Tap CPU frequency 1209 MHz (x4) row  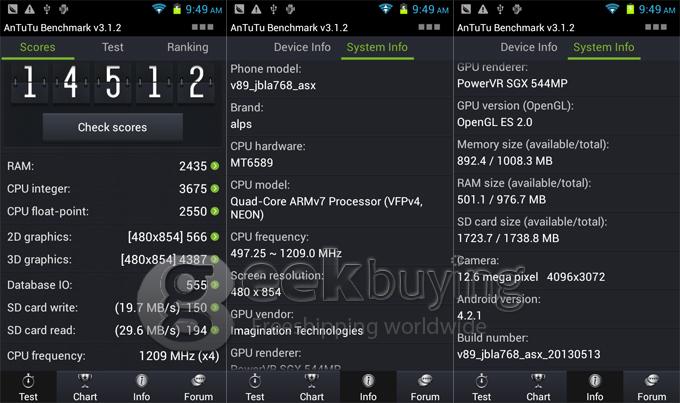113,356
